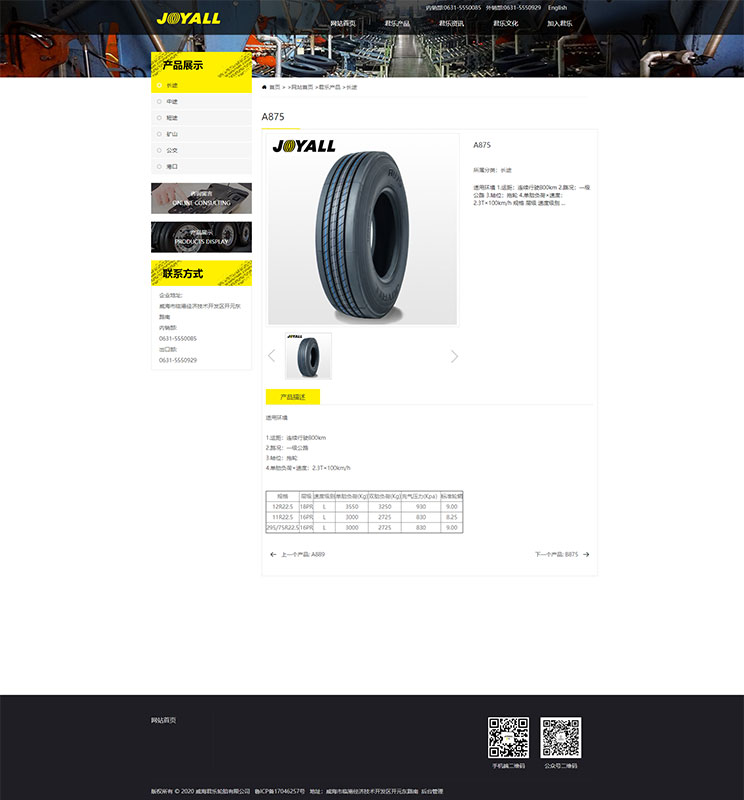This screenshot has height=800, width=744.
Task: Click the home icon in the breadcrumb
Action: click(264, 87)
